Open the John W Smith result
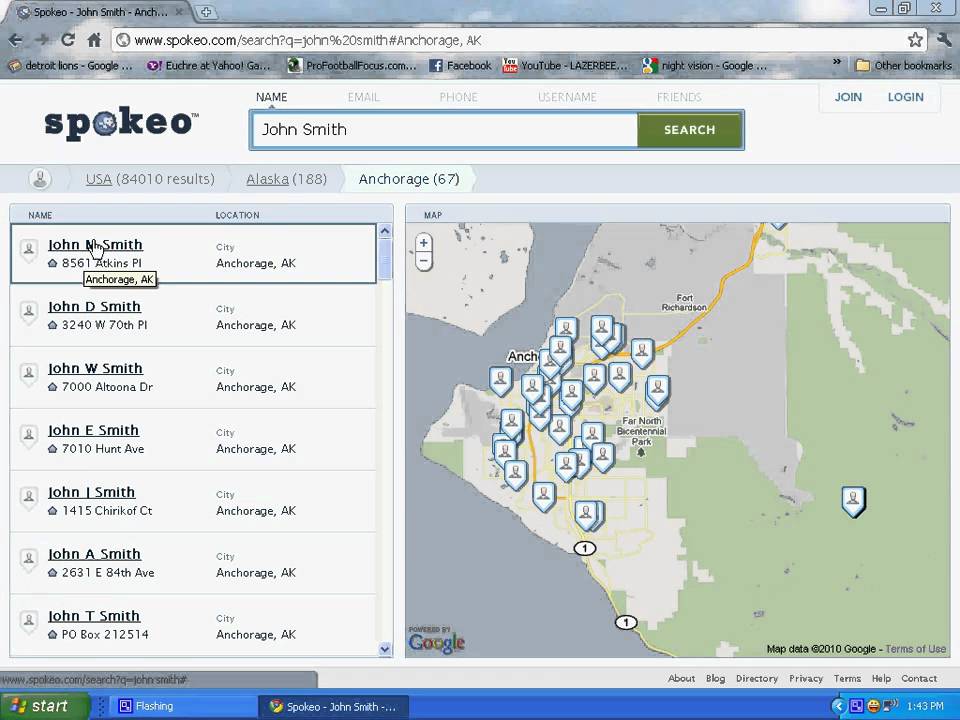Viewport: 960px width, 720px height. coord(96,368)
